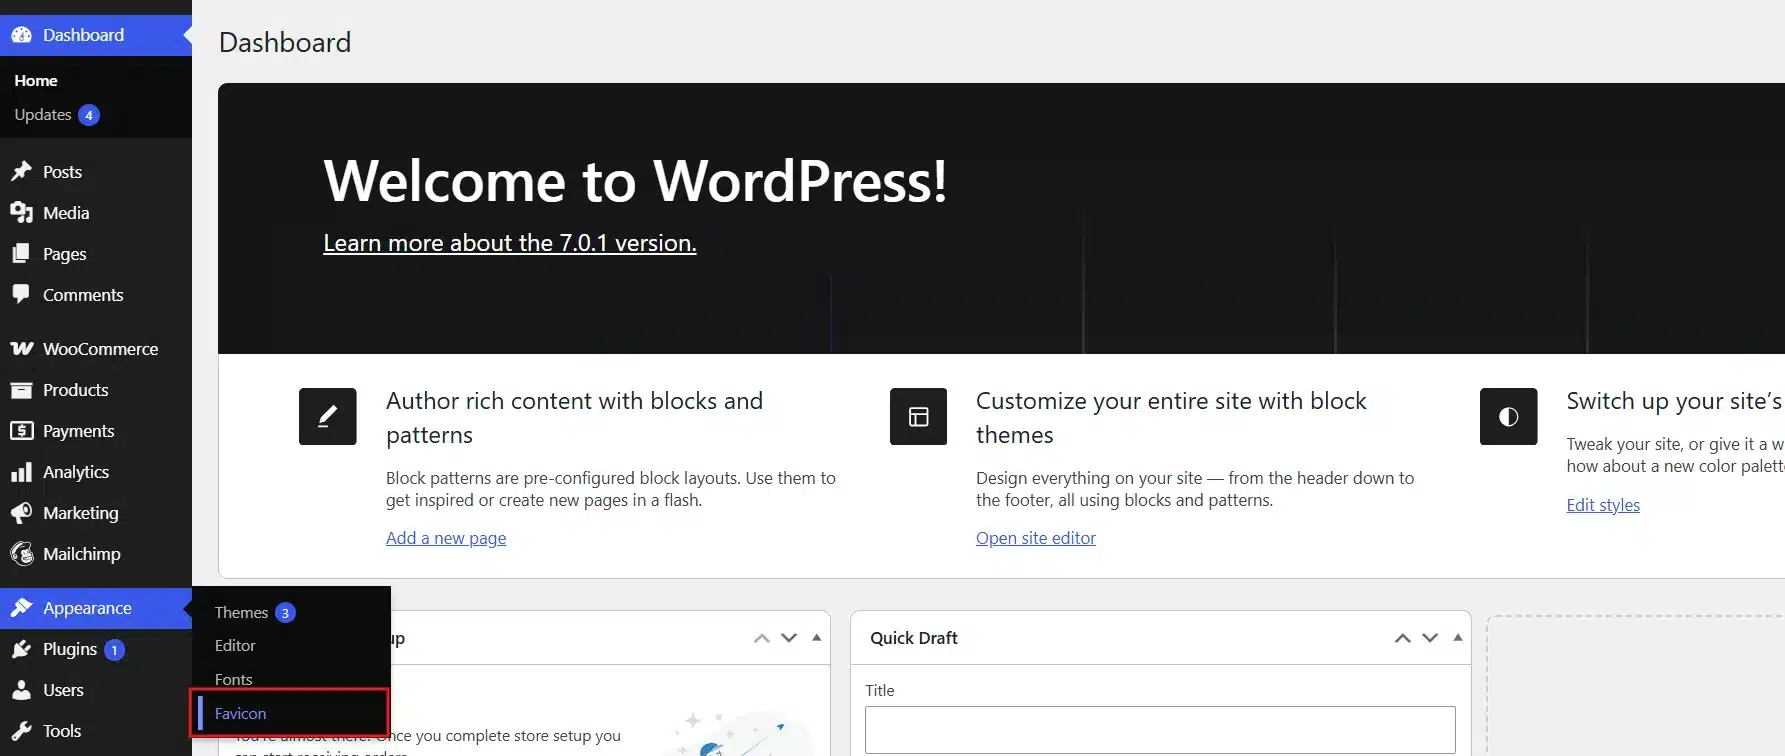Open 'Learn more about the 7.0.1 version' link
1785x756 pixels.
click(510, 243)
